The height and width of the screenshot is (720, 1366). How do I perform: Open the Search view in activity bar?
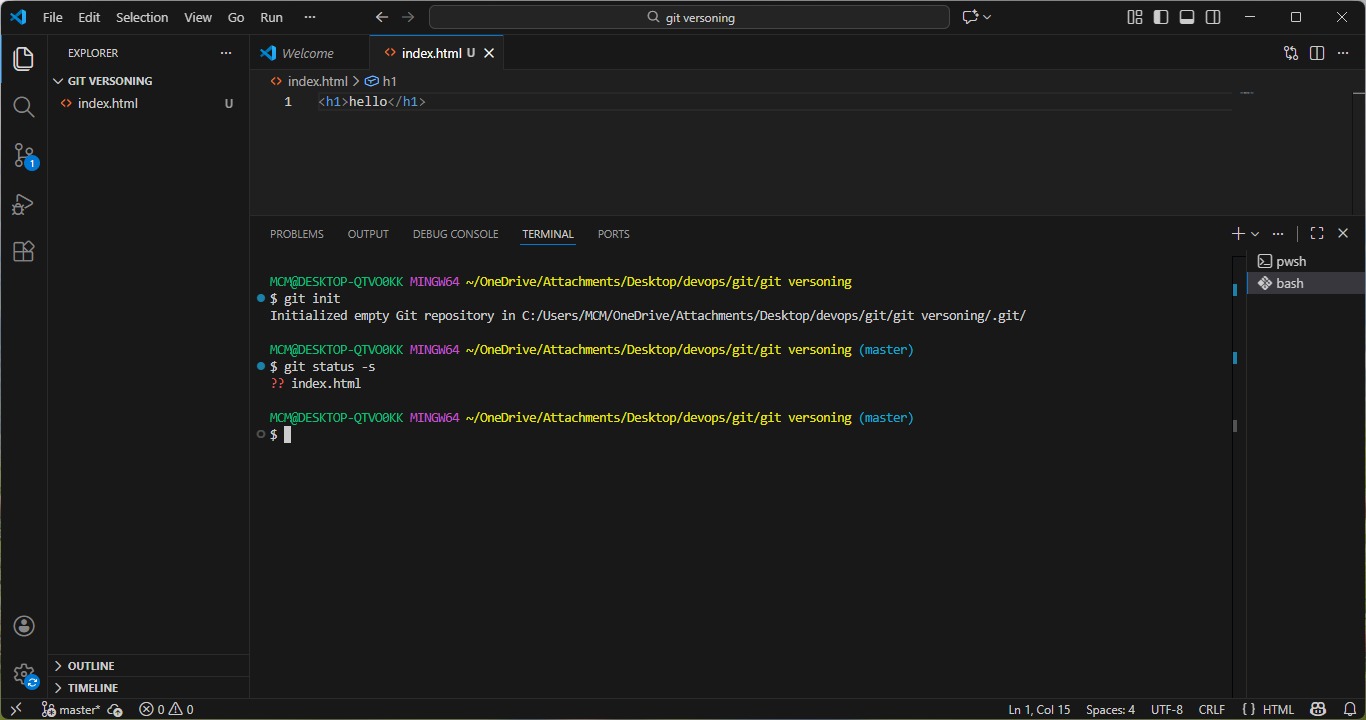click(24, 107)
